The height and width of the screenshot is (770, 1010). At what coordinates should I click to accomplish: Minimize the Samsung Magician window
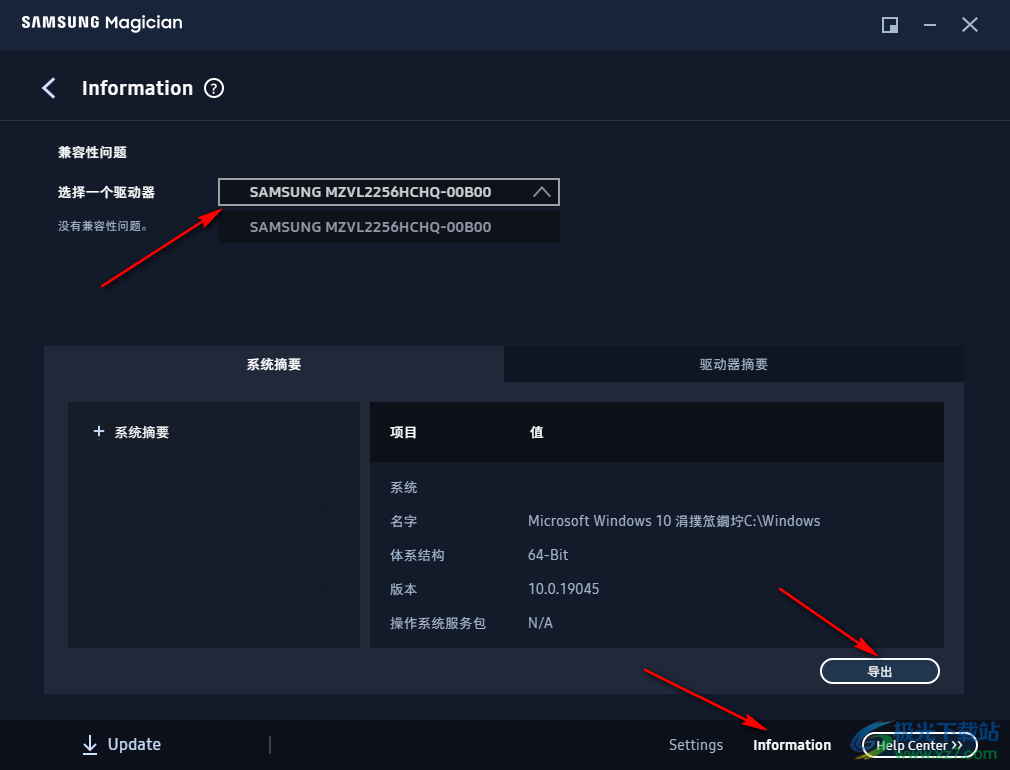tap(929, 25)
